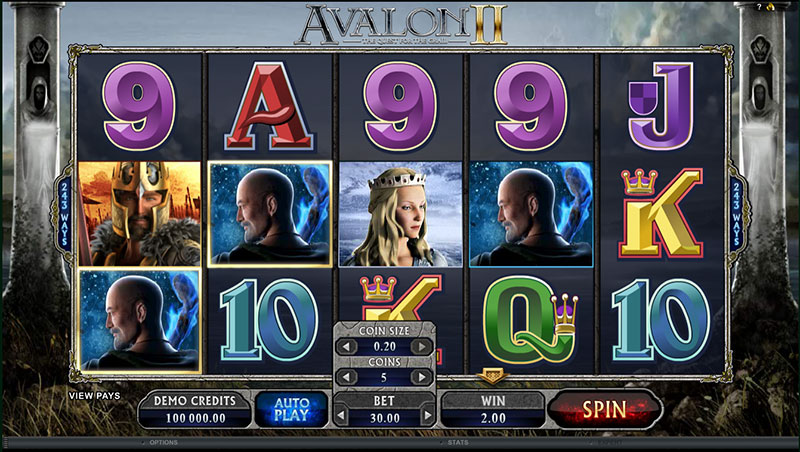
Task: Open the Options menu in the bottom bar
Action: click(x=163, y=442)
